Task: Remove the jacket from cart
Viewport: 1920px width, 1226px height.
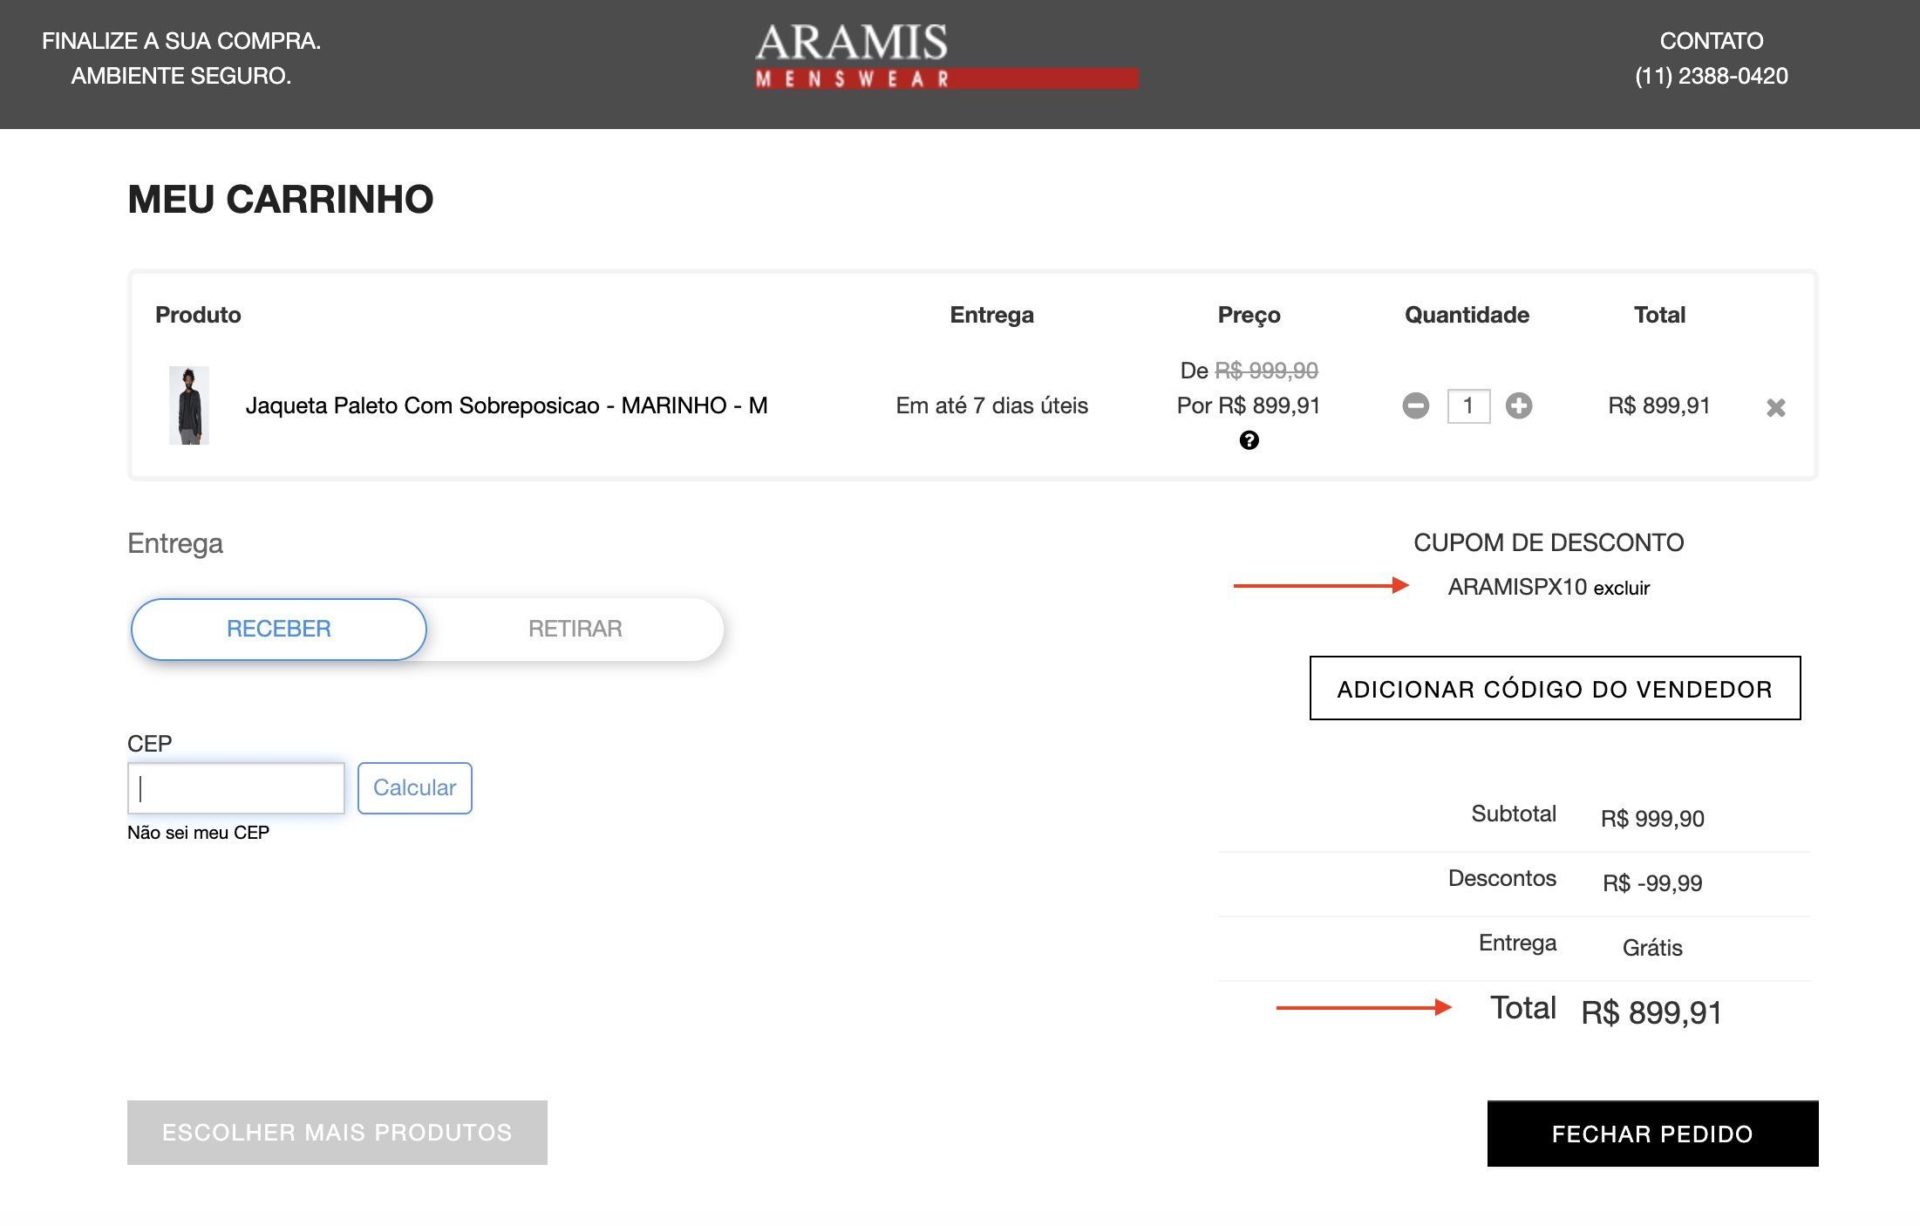Action: click(x=1775, y=407)
